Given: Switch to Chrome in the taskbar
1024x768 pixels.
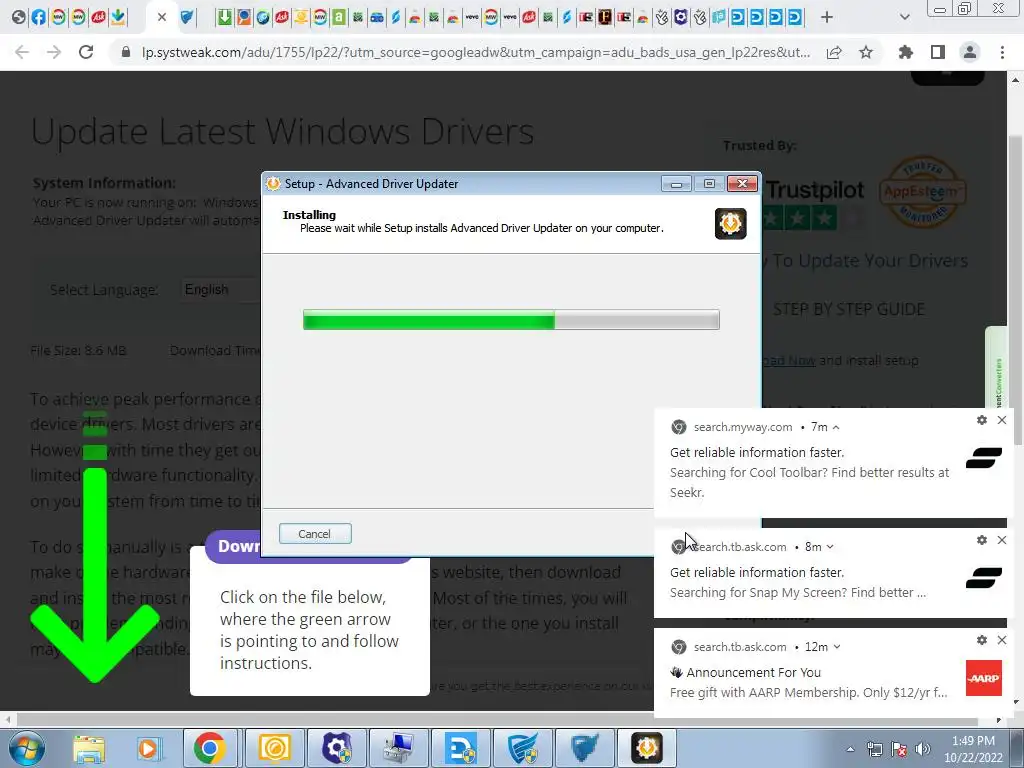Looking at the screenshot, I should point(210,748).
